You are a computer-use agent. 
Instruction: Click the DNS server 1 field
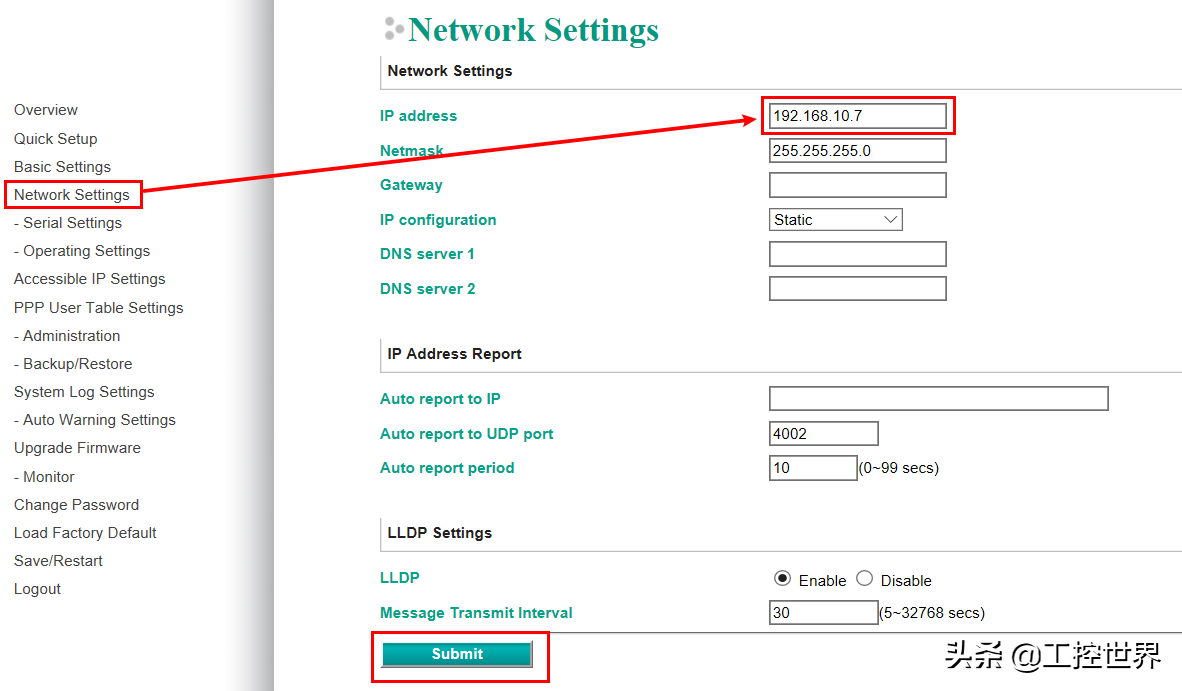coord(857,254)
